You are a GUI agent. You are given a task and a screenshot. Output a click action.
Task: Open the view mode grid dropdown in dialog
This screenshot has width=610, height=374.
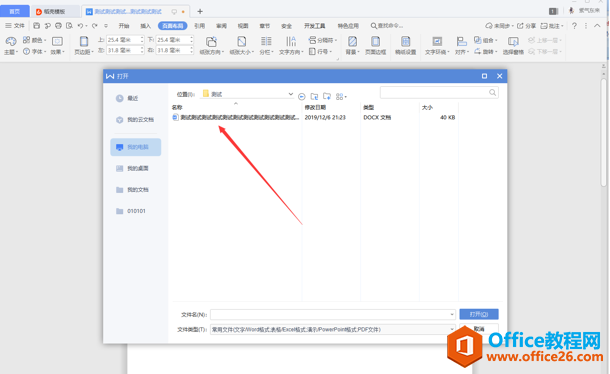point(341,96)
